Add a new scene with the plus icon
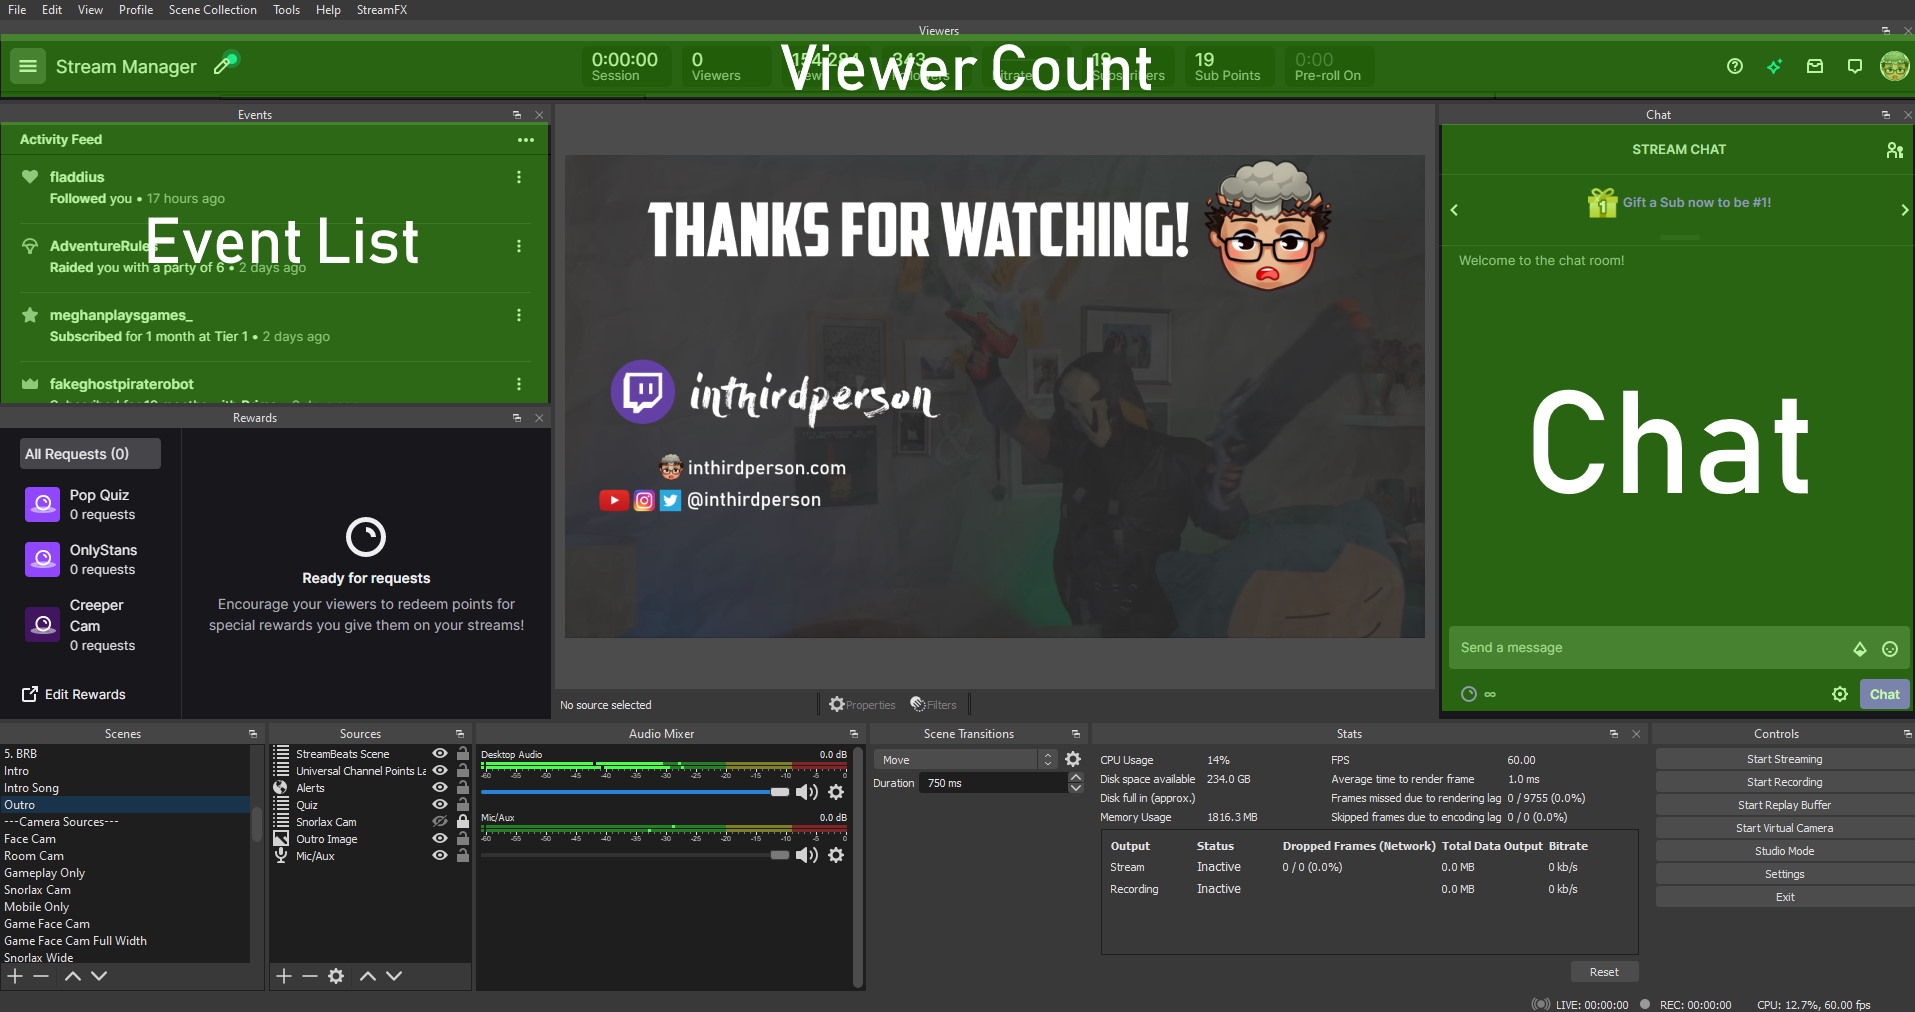This screenshot has width=1915, height=1012. [15, 976]
